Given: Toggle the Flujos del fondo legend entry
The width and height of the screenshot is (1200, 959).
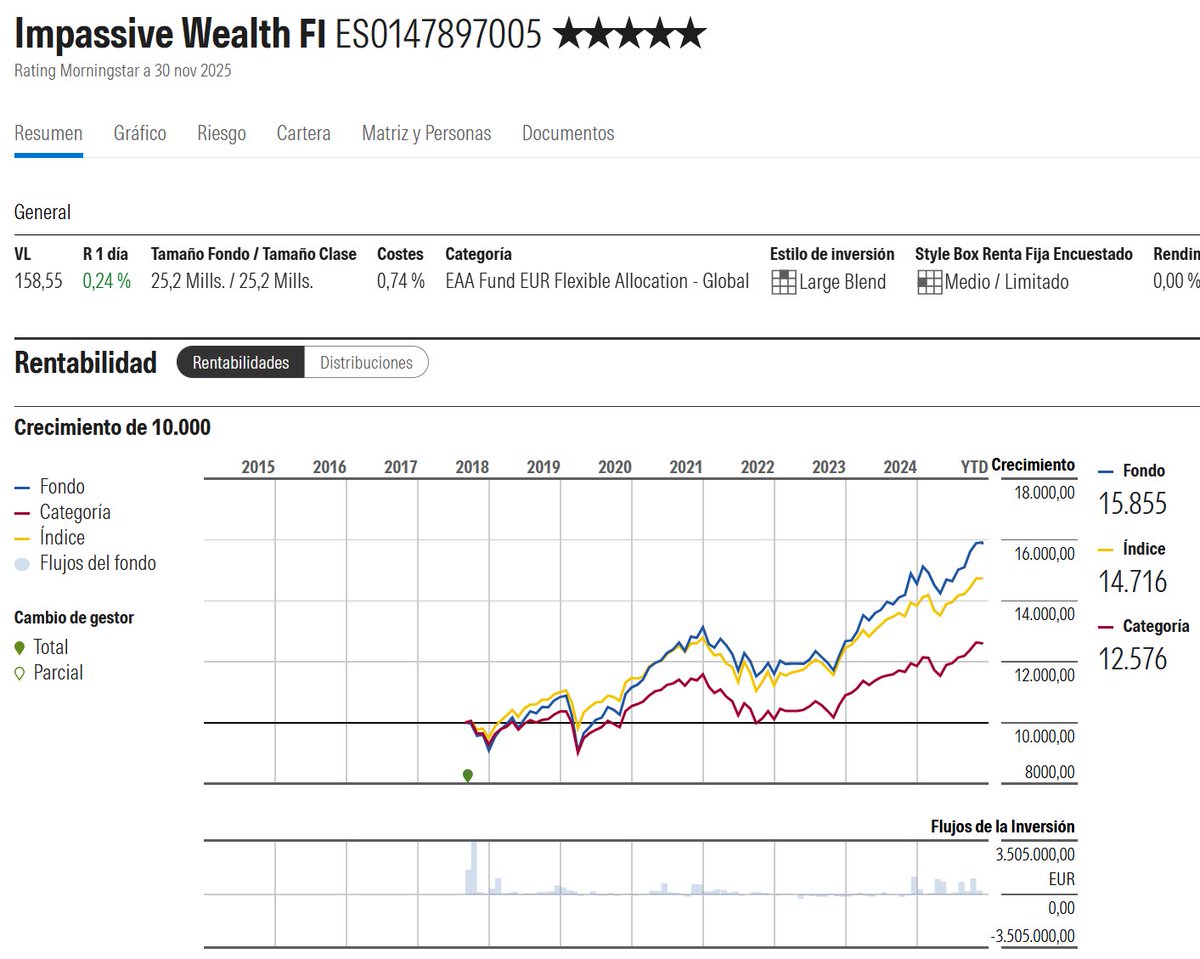Looking at the screenshot, I should click(x=86, y=563).
